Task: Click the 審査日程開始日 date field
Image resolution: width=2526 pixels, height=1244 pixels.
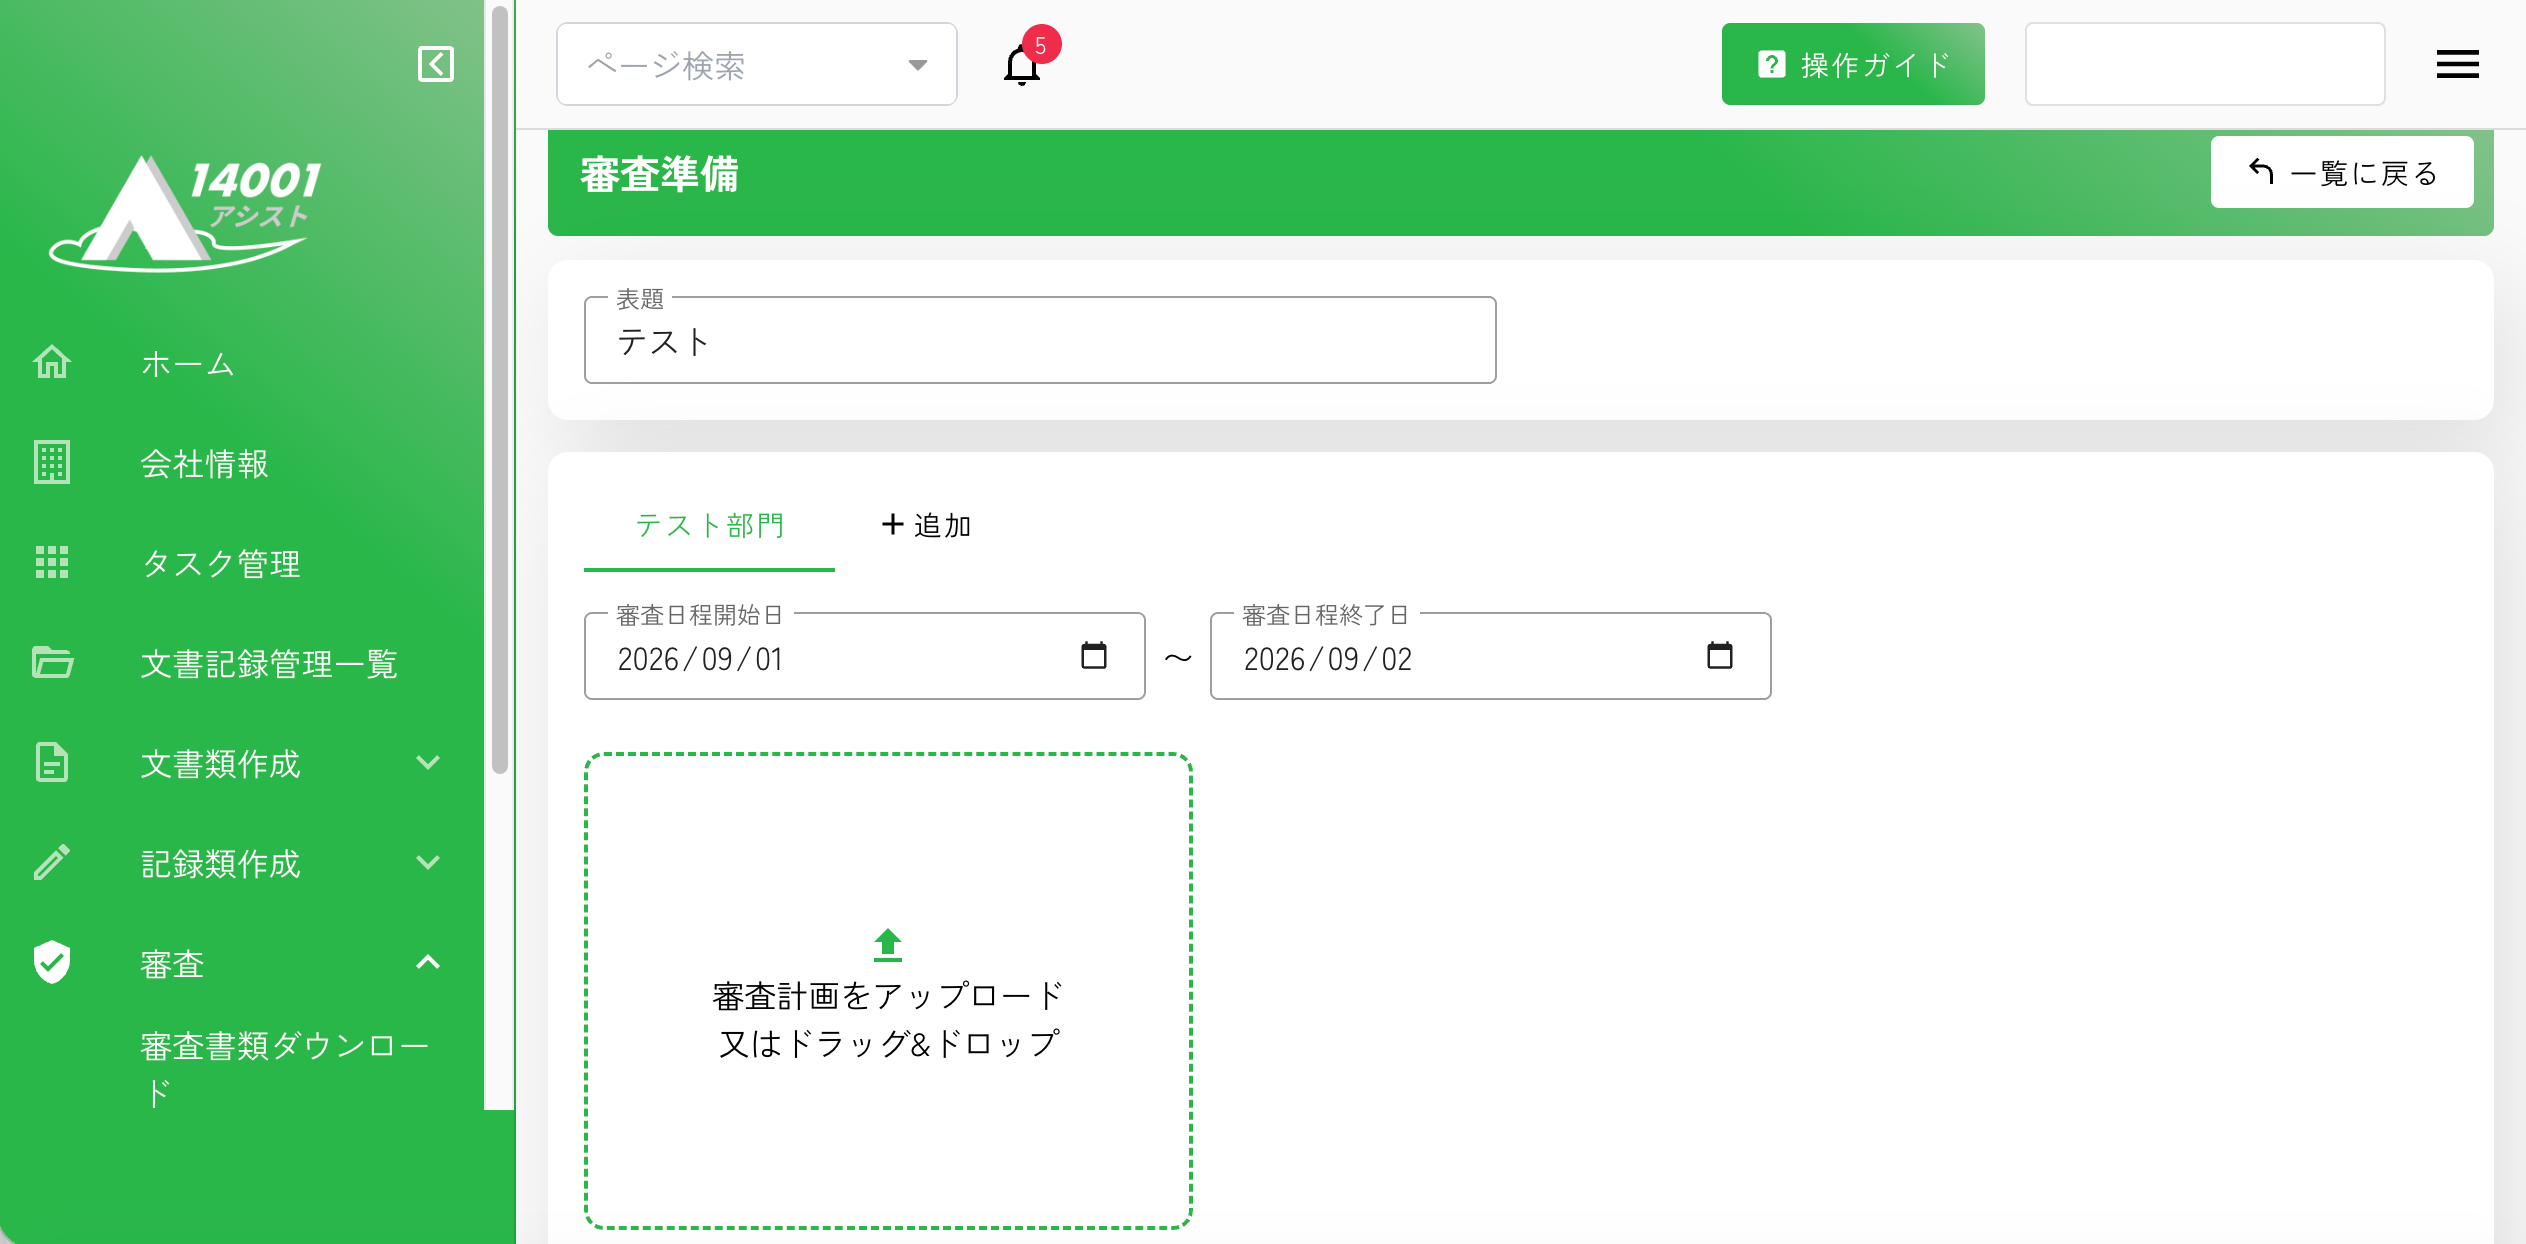Action: point(865,656)
